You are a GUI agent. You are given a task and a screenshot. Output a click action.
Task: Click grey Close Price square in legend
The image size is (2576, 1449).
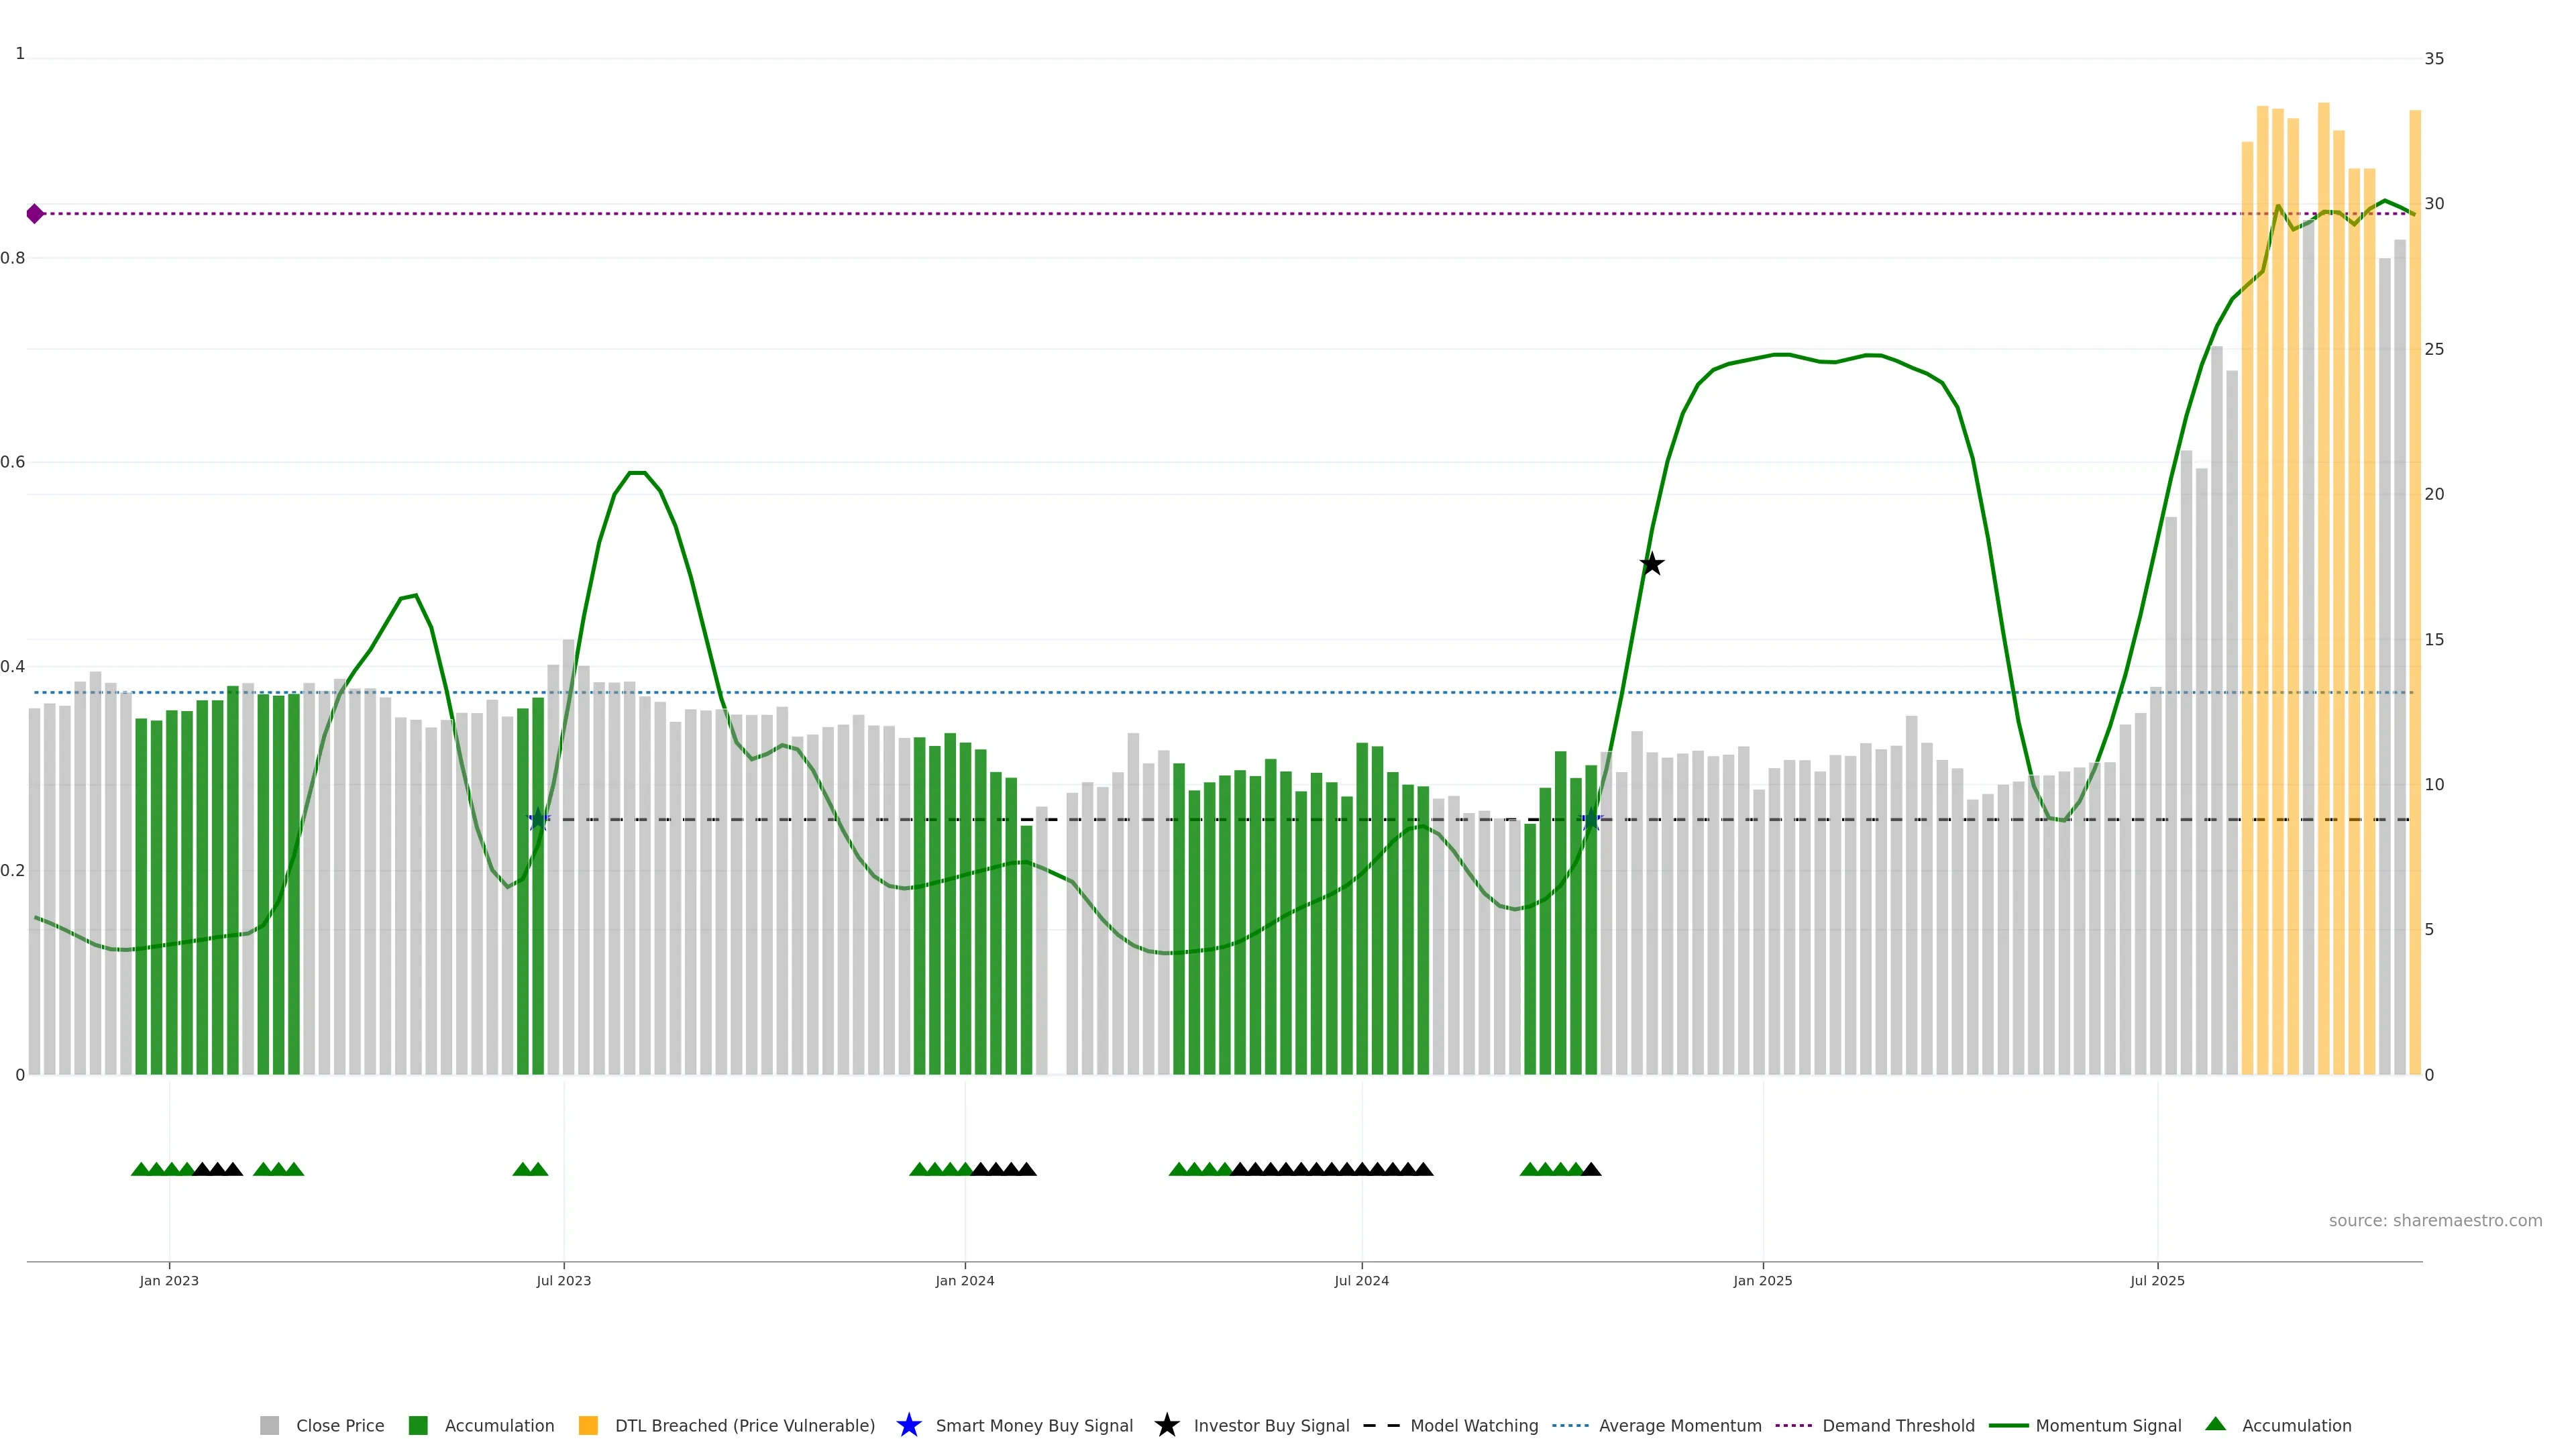[269, 1426]
